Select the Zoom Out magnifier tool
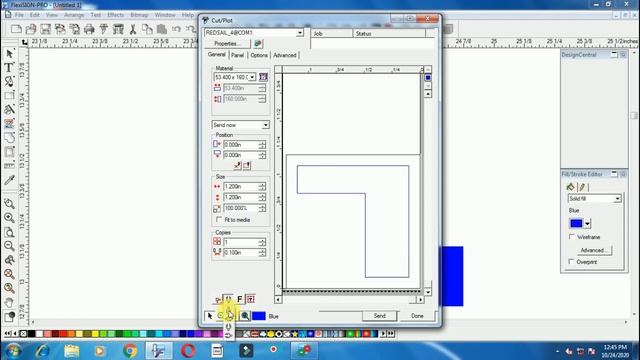 [x=9, y=246]
